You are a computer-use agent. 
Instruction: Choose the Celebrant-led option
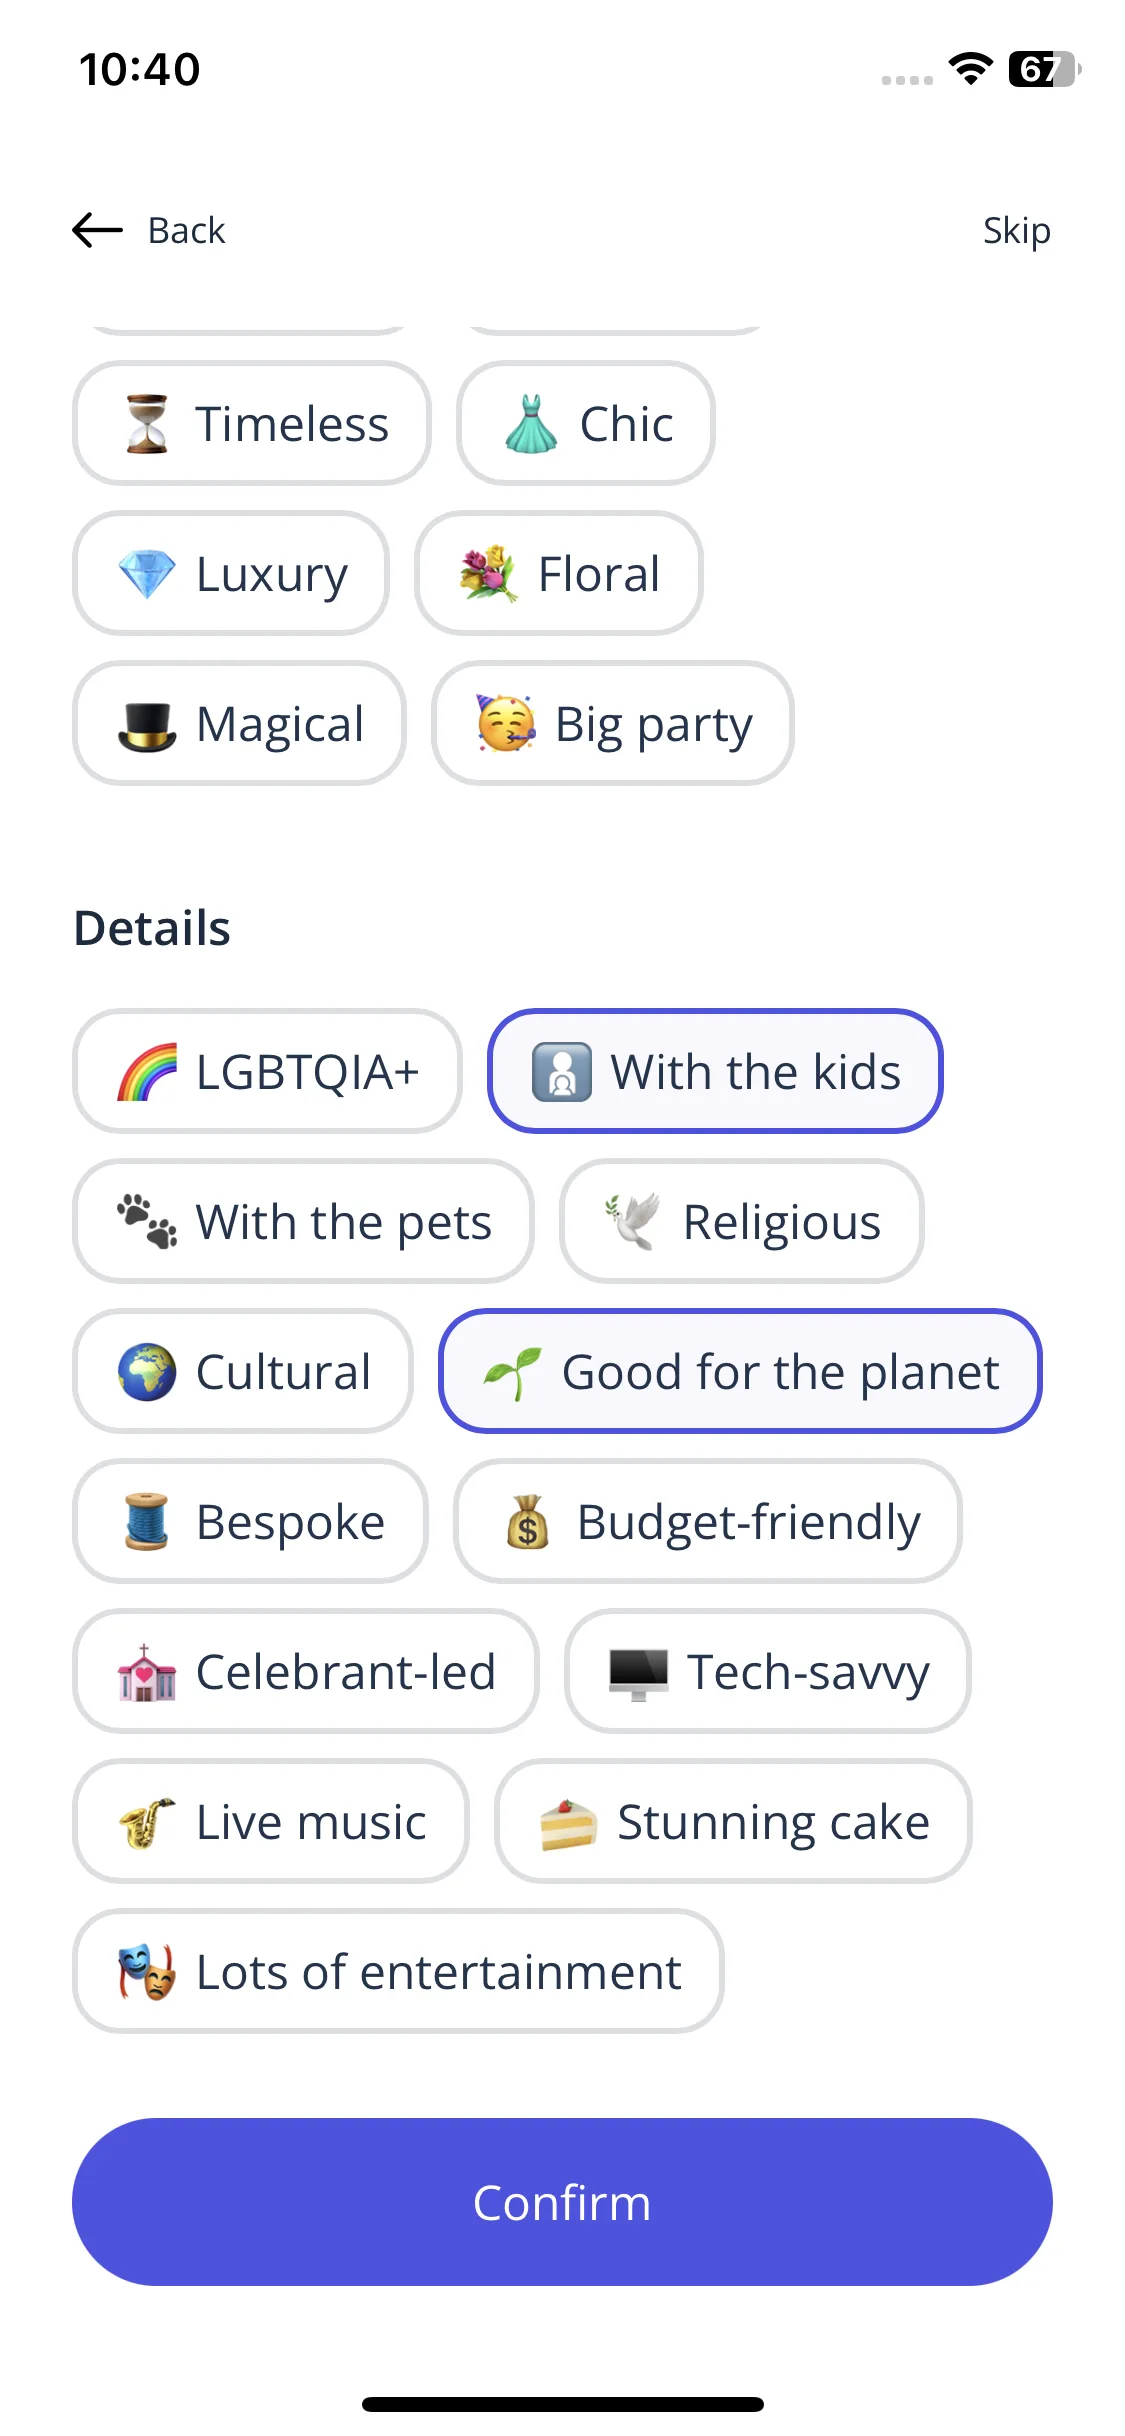tap(306, 1671)
